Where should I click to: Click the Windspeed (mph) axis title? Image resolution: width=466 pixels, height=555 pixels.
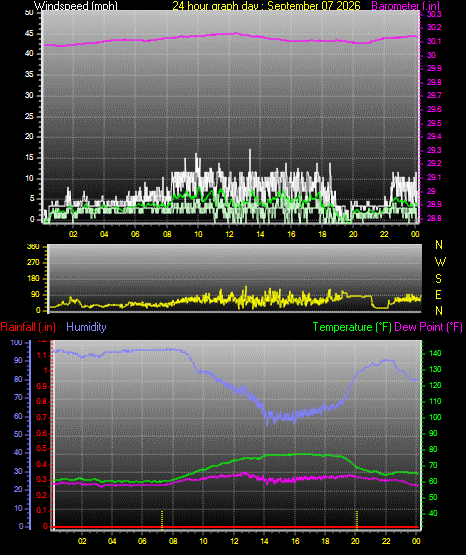[x=75, y=6]
